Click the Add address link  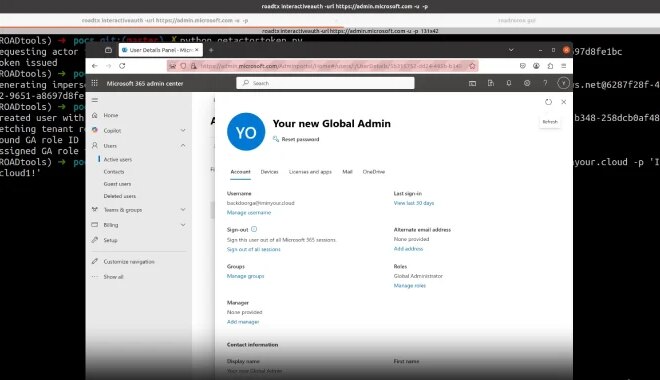click(x=408, y=249)
